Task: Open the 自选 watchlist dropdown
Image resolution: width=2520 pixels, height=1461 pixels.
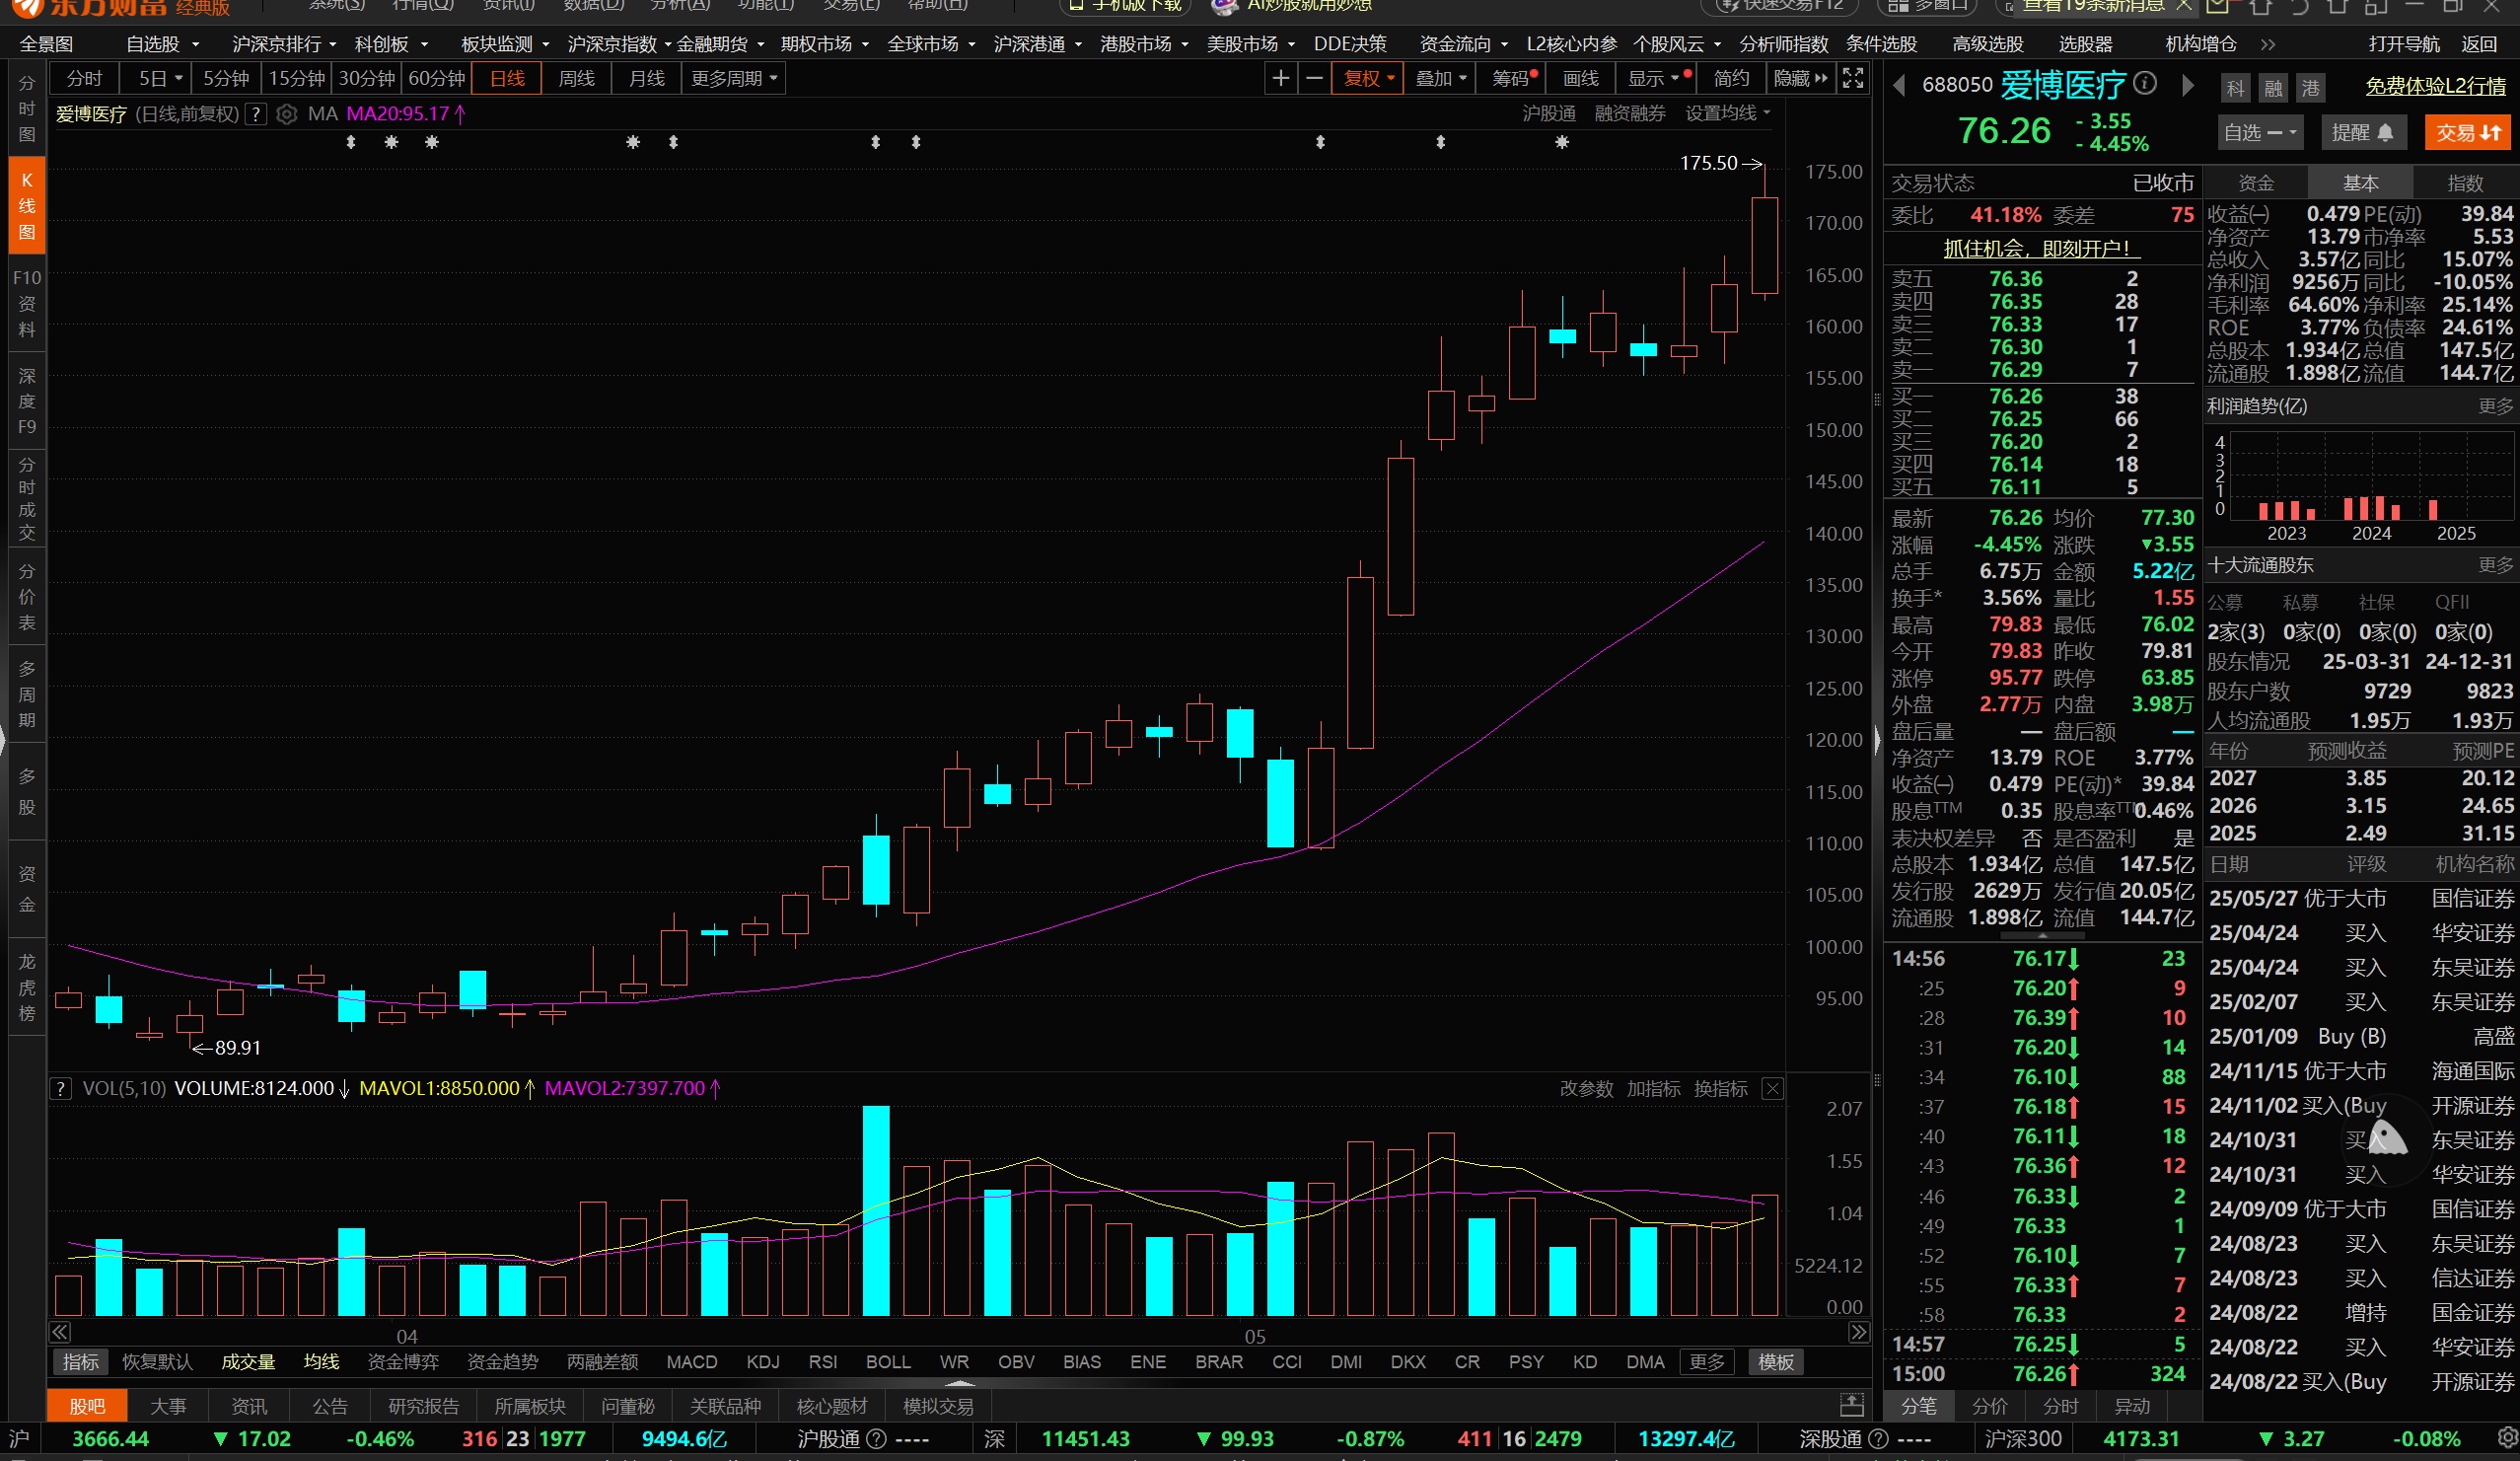Action: point(2260,133)
